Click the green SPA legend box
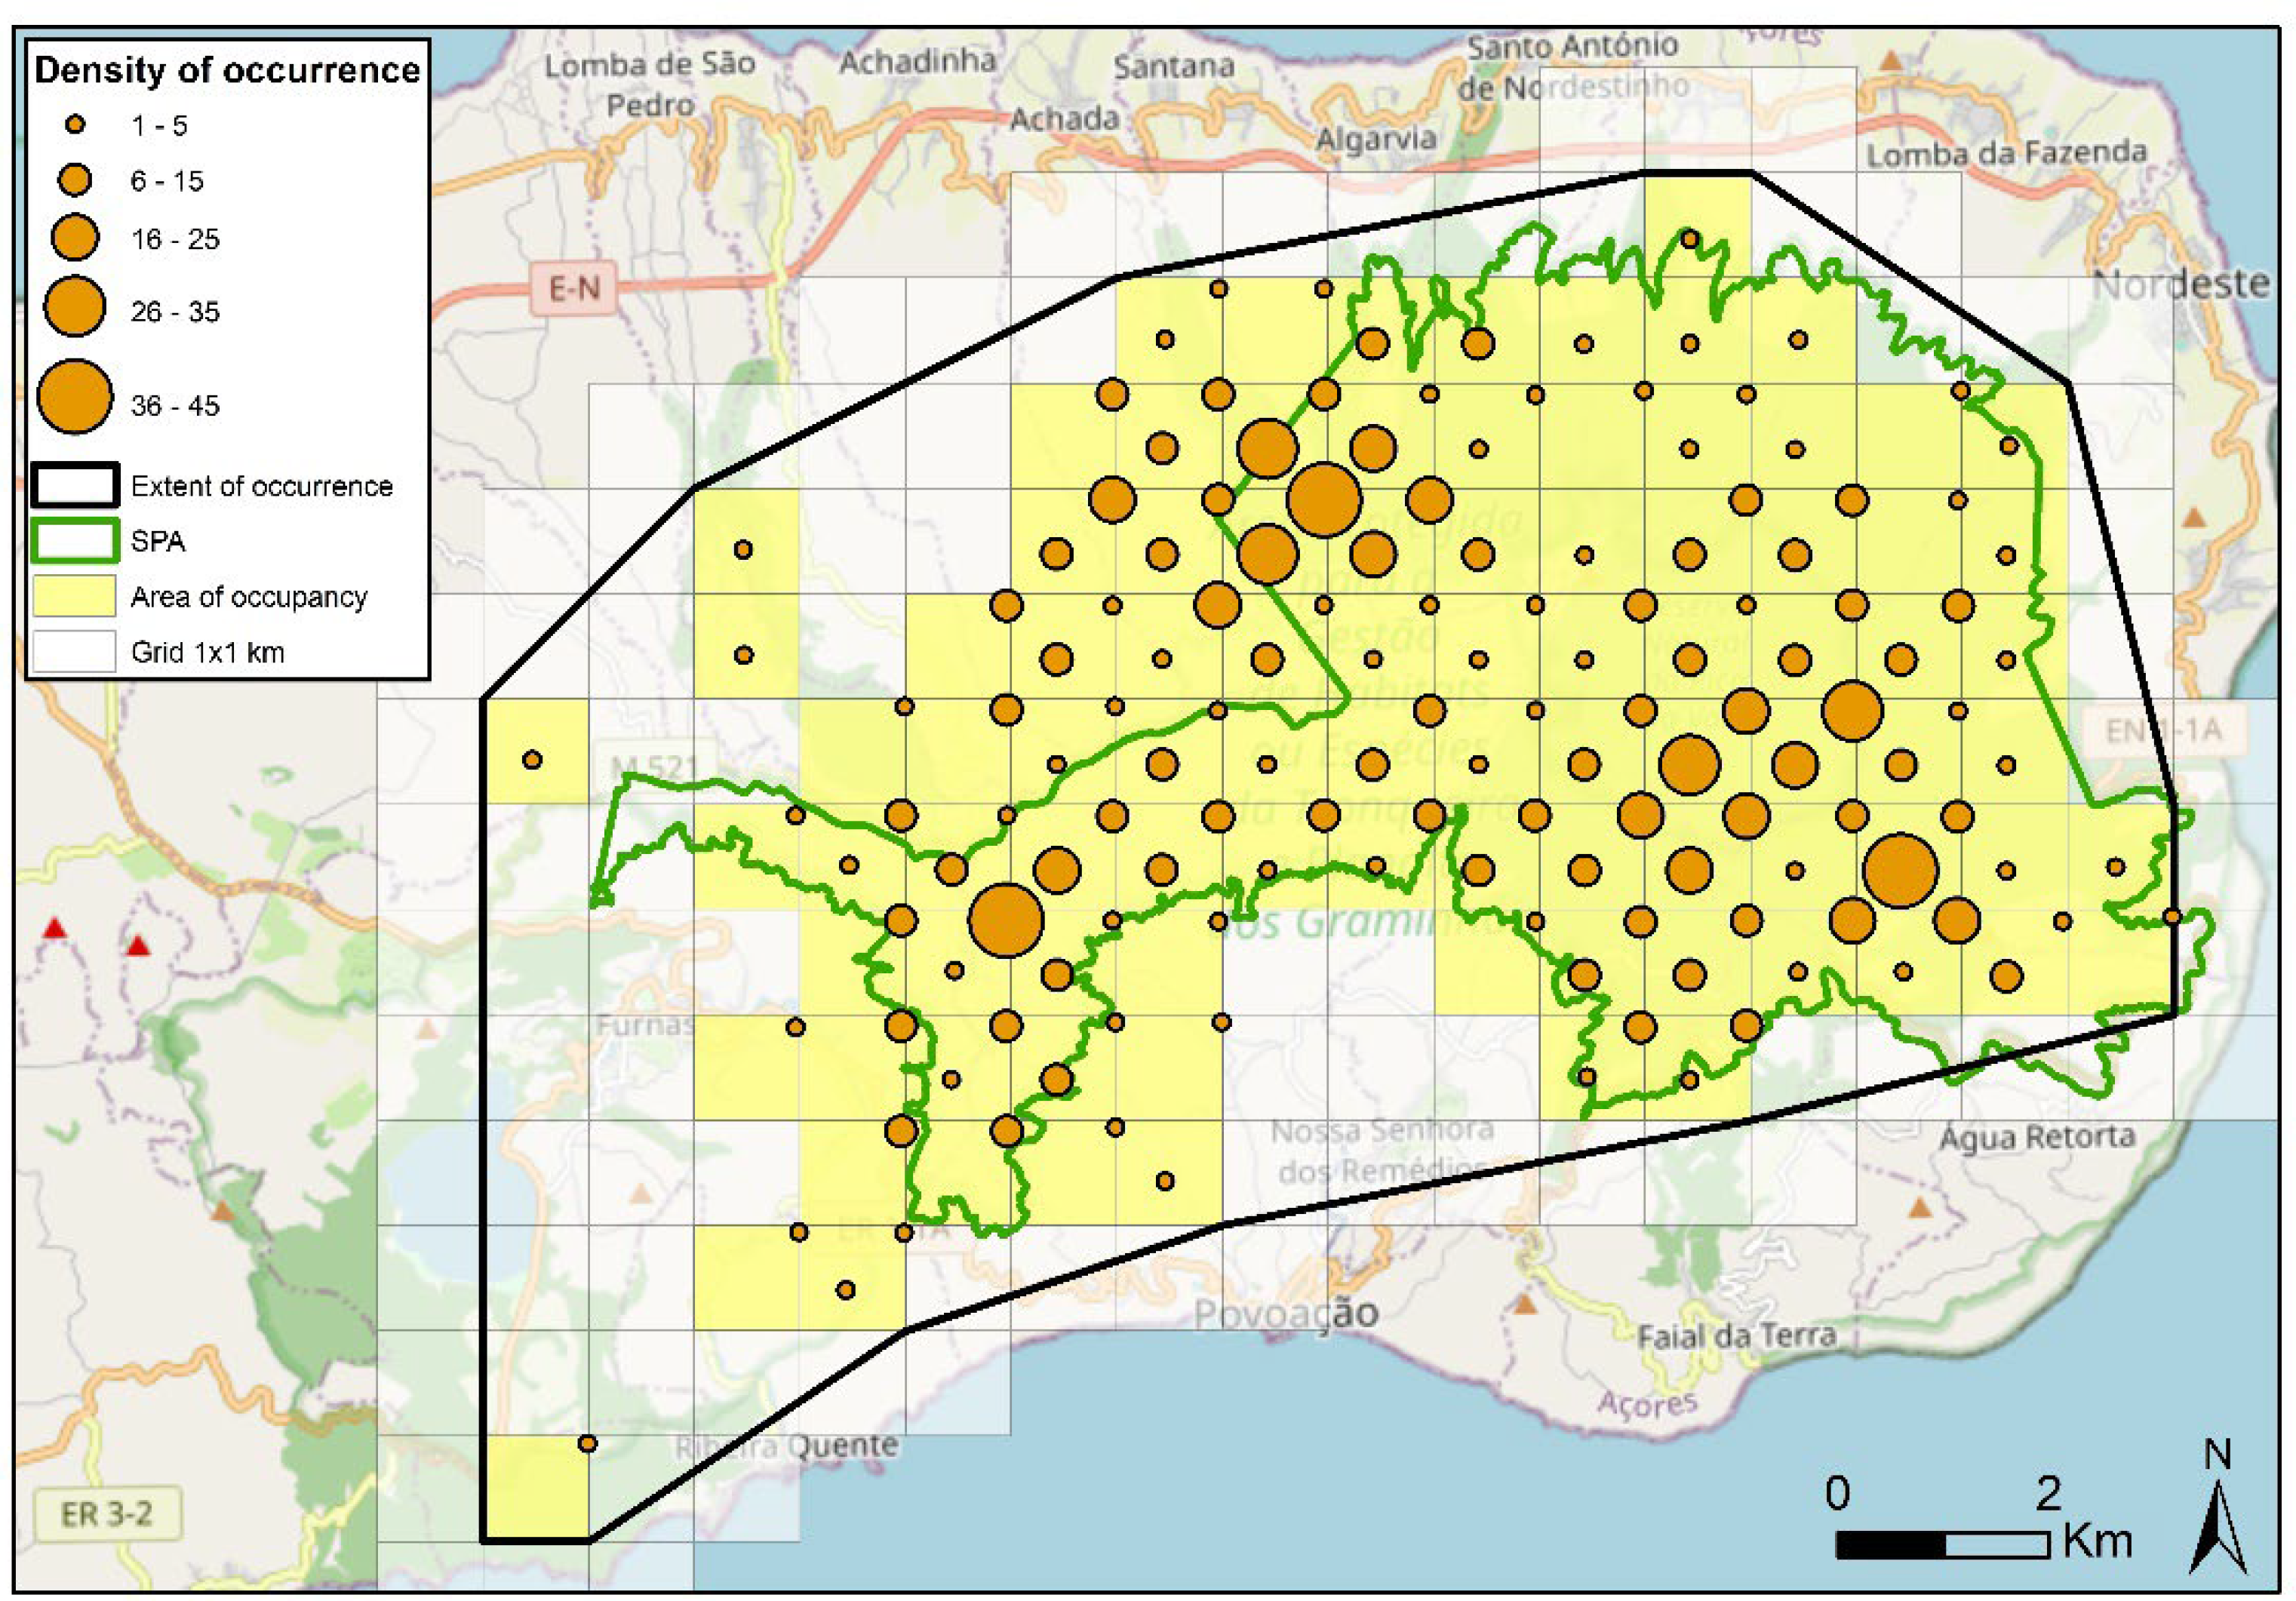Viewport: 2296px width, 1601px height. coord(75,541)
